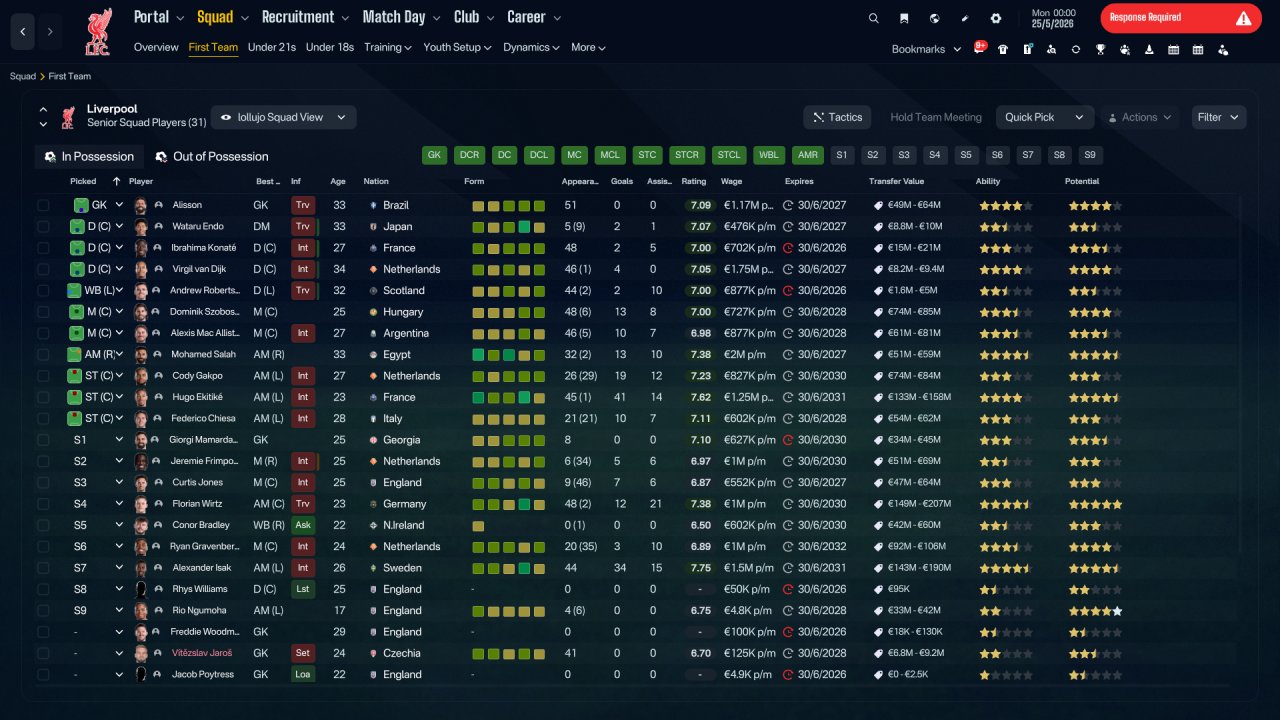Image resolution: width=1280 pixels, height=720 pixels.
Task: Tick the checkbox for Wataru Endo's row
Action: (43, 226)
